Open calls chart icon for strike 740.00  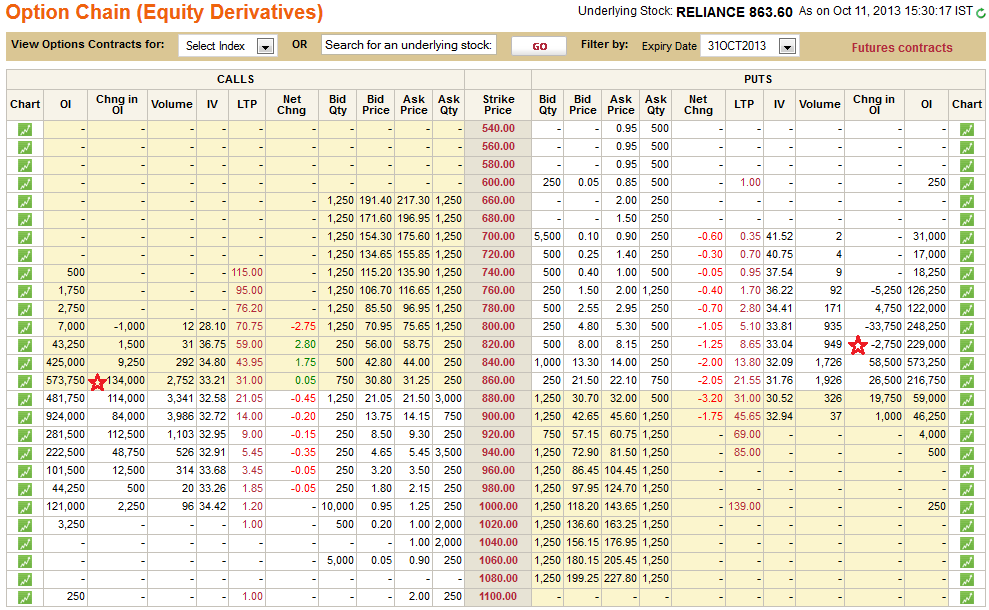[25, 273]
